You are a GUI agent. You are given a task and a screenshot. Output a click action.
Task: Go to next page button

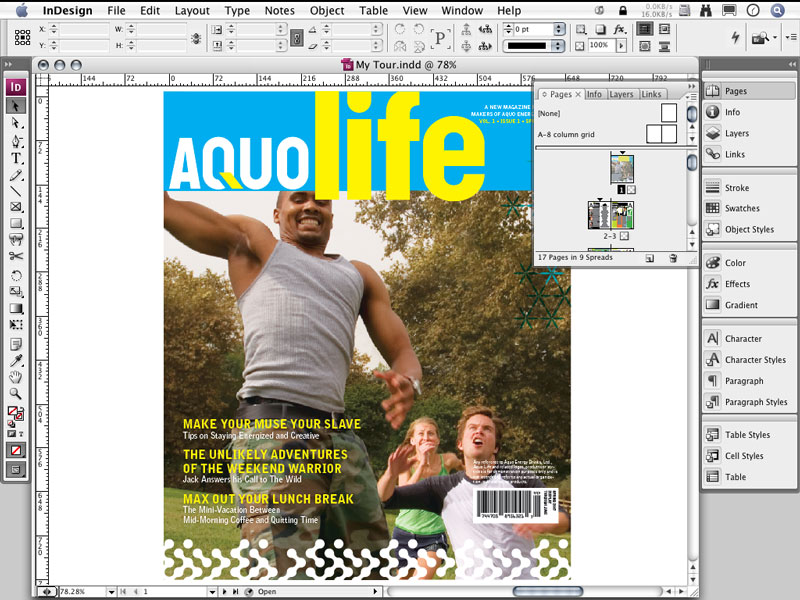pos(225,592)
